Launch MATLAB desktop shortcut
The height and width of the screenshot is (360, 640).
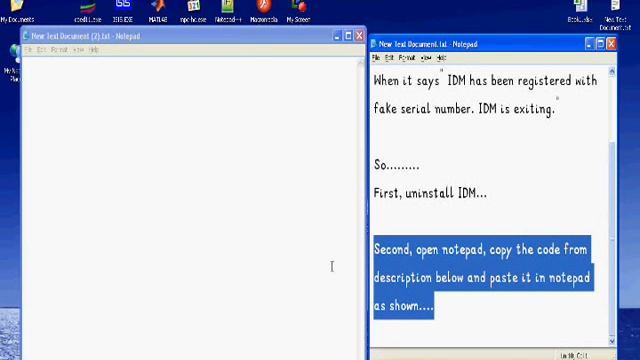tap(158, 11)
